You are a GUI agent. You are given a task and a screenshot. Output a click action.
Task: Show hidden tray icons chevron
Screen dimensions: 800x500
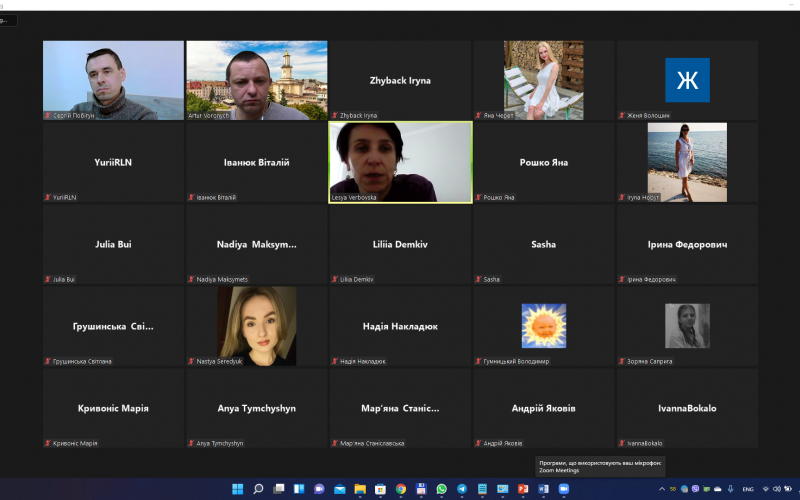tap(662, 489)
